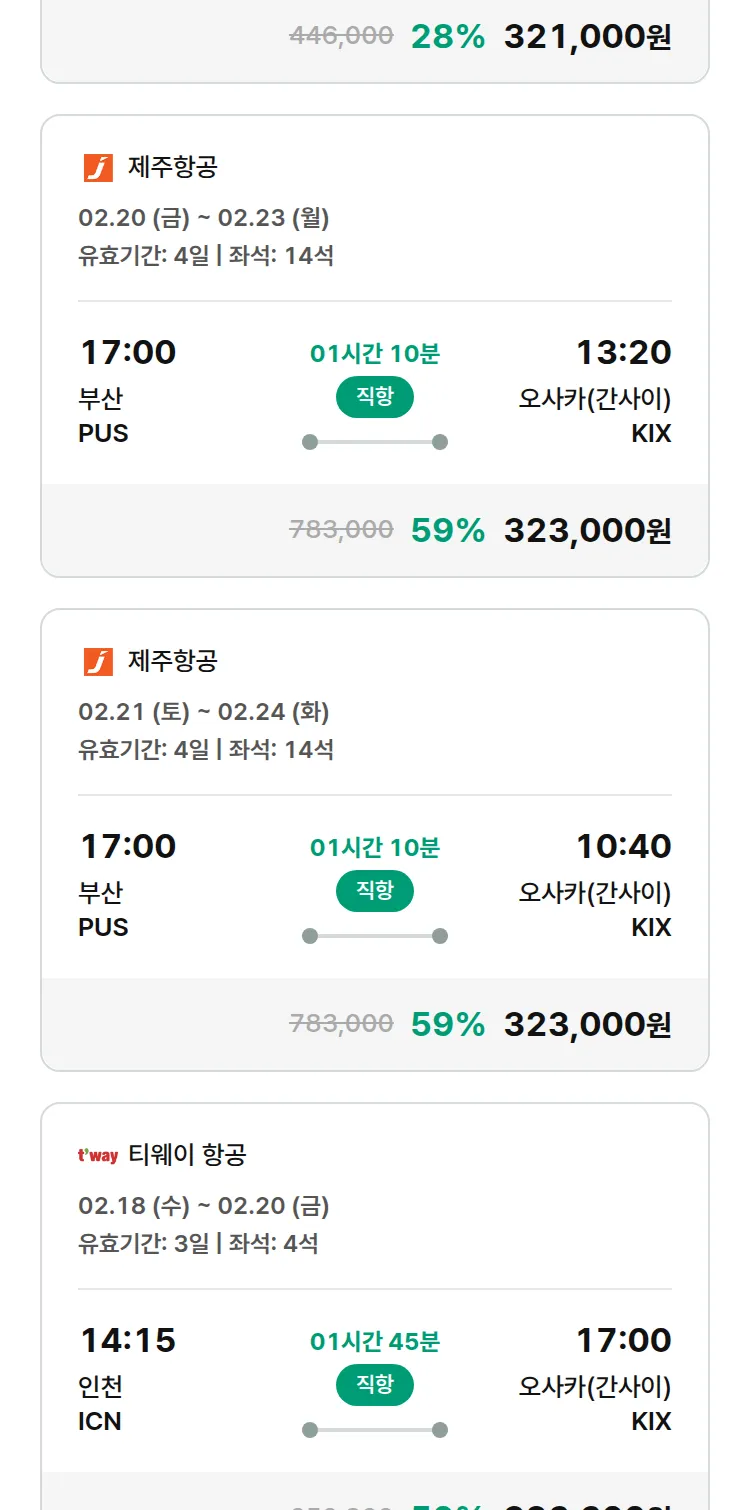Click 10:40 arrival time at KIX
Image resolution: width=750 pixels, height=1510 pixels.
[623, 846]
